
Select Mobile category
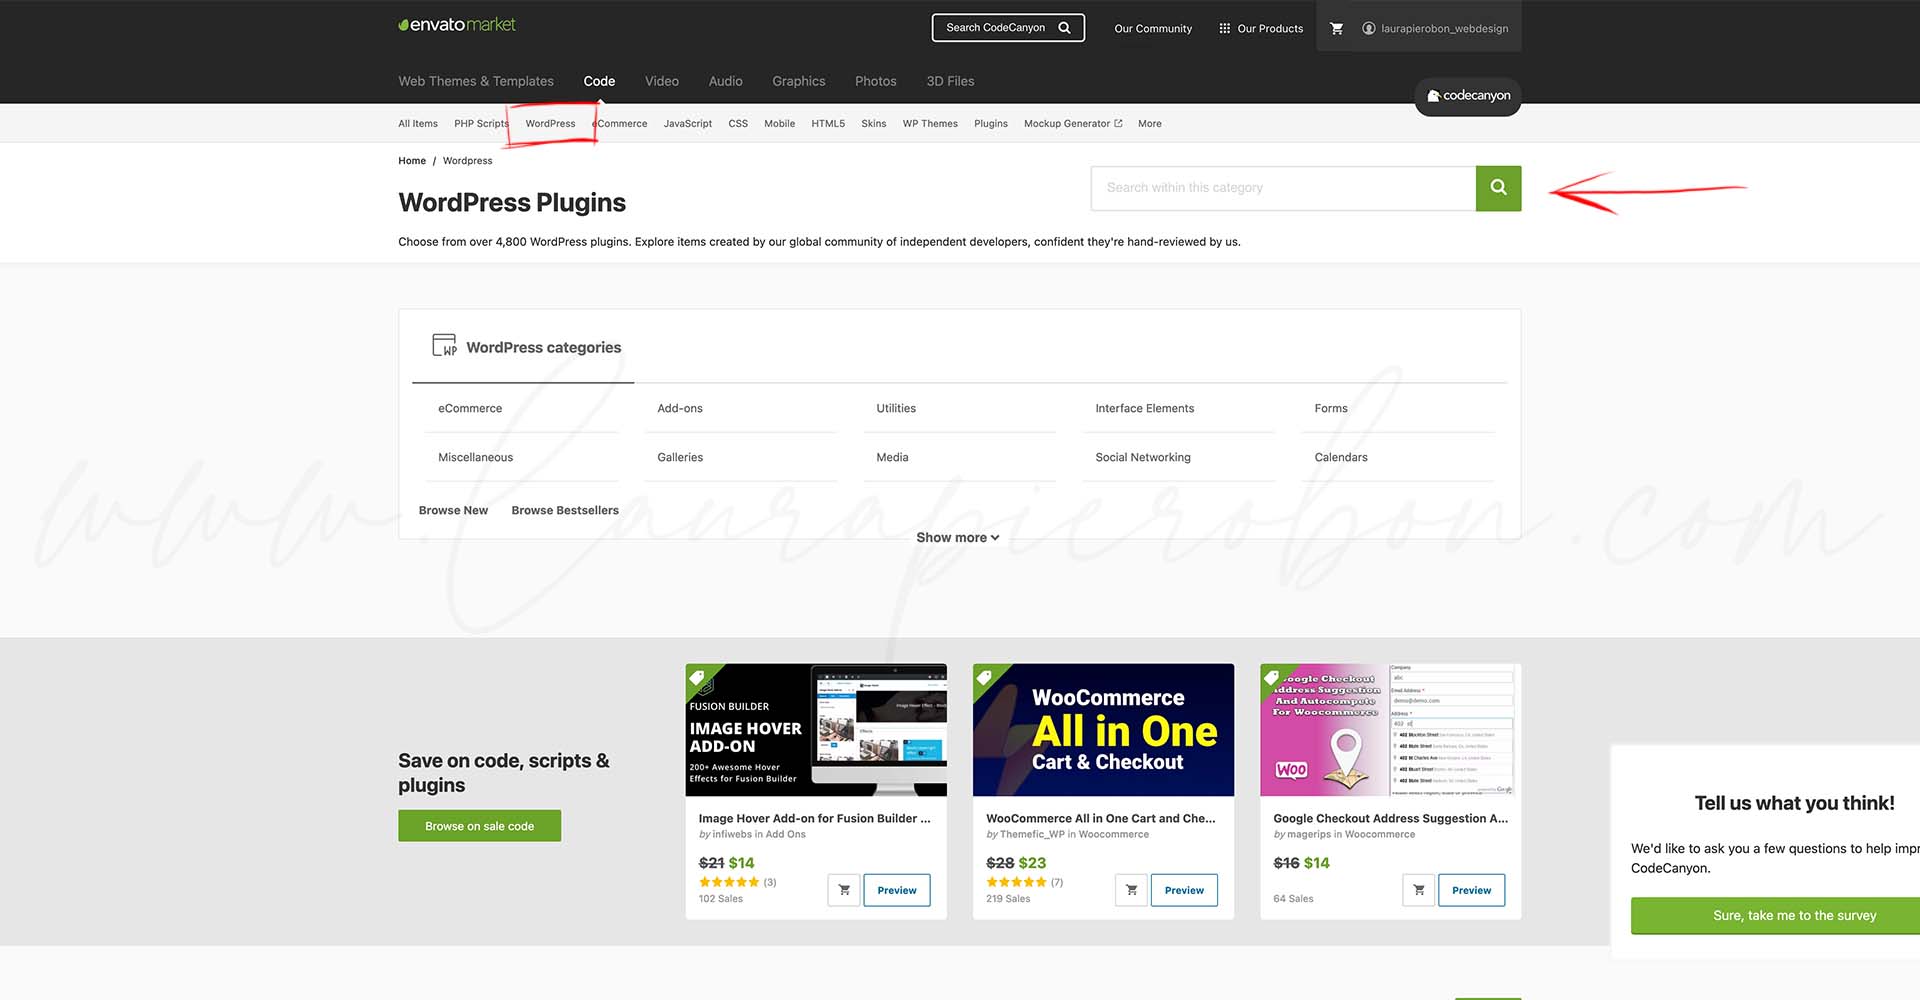tap(779, 124)
